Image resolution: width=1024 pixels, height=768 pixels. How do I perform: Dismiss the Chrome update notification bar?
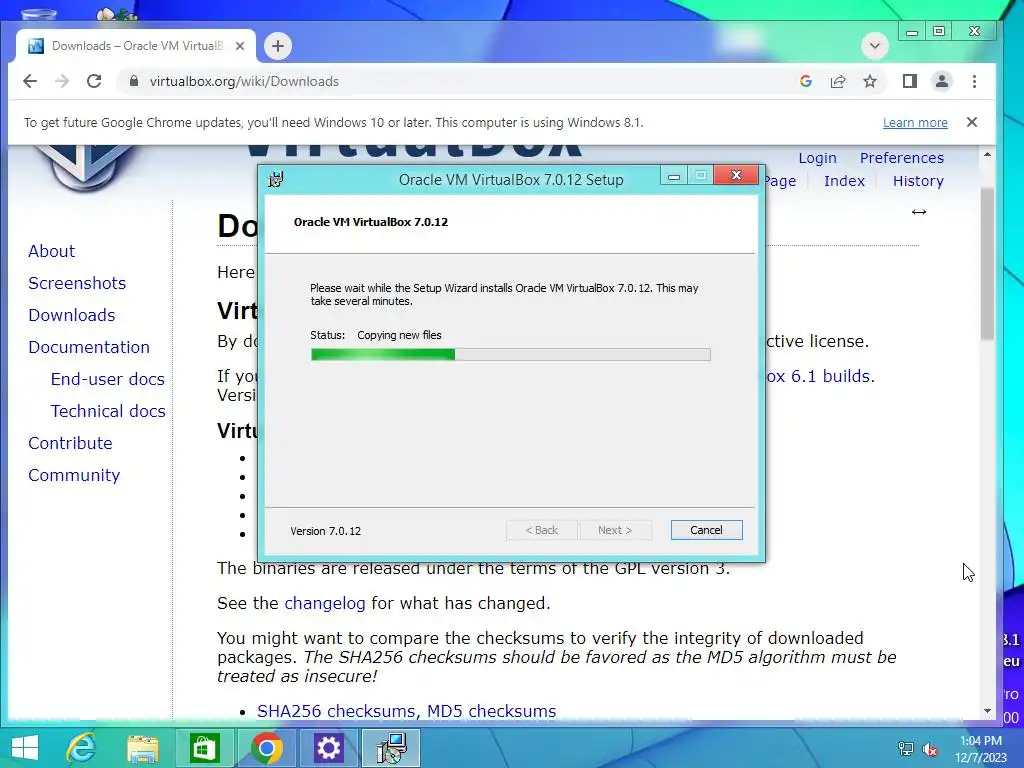[972, 122]
